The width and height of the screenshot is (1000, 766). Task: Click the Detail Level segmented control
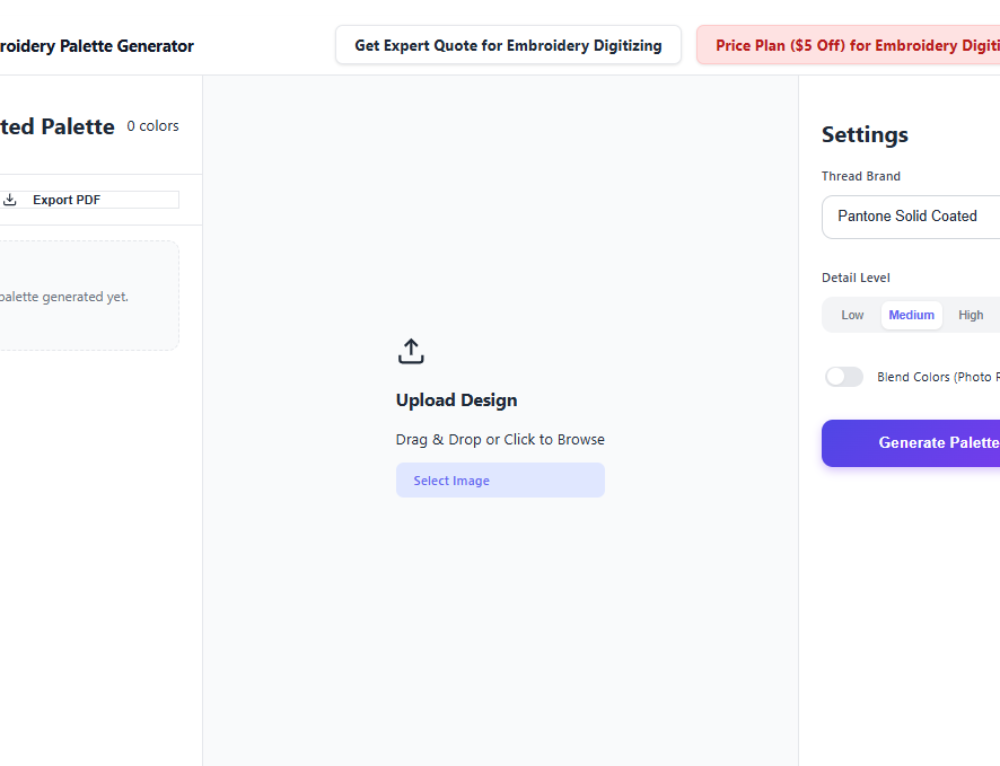point(911,314)
